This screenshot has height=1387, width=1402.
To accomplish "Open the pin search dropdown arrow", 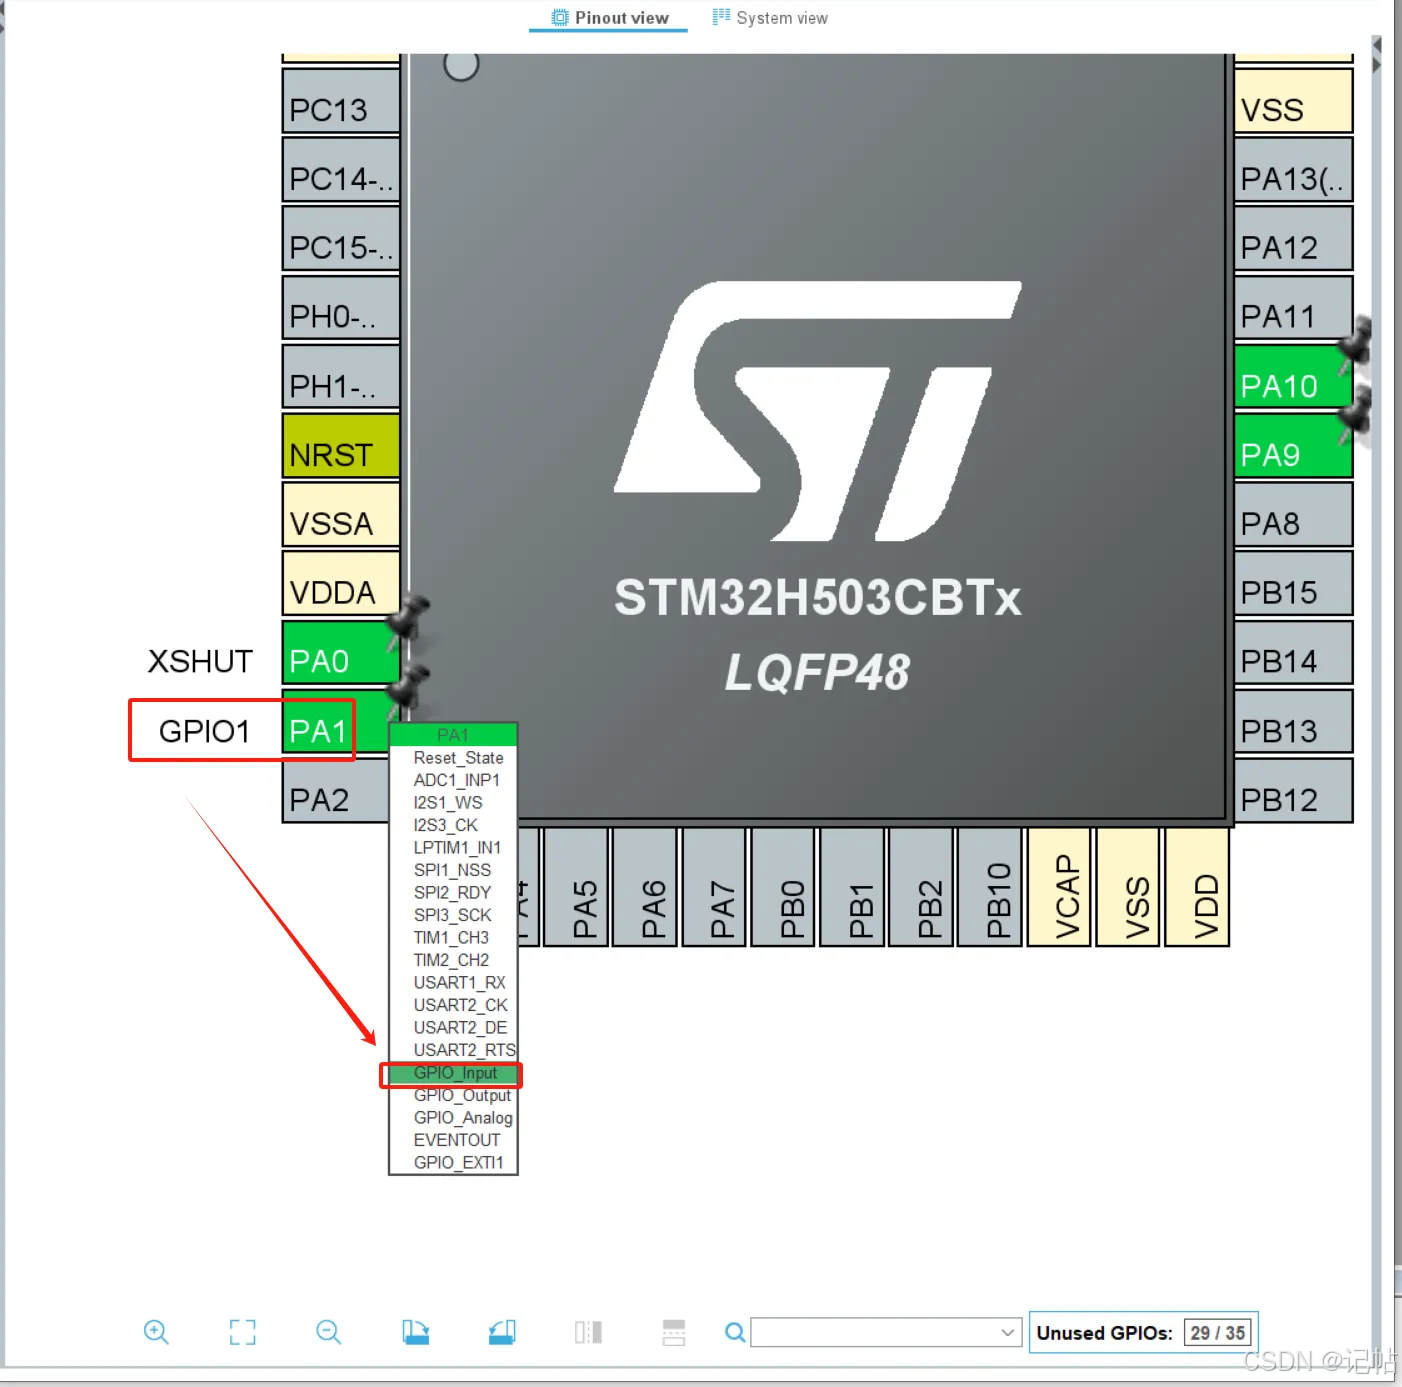I will click(1008, 1332).
